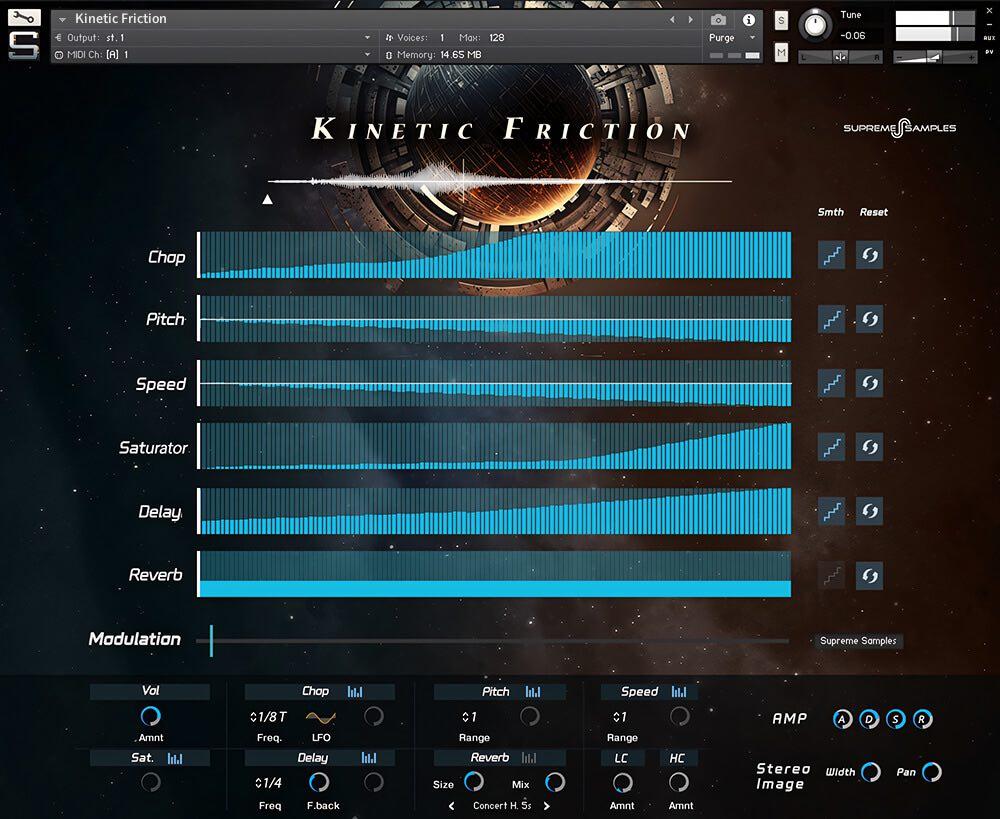
Task: Take a snapshot with the camera icon
Action: (x=718, y=20)
